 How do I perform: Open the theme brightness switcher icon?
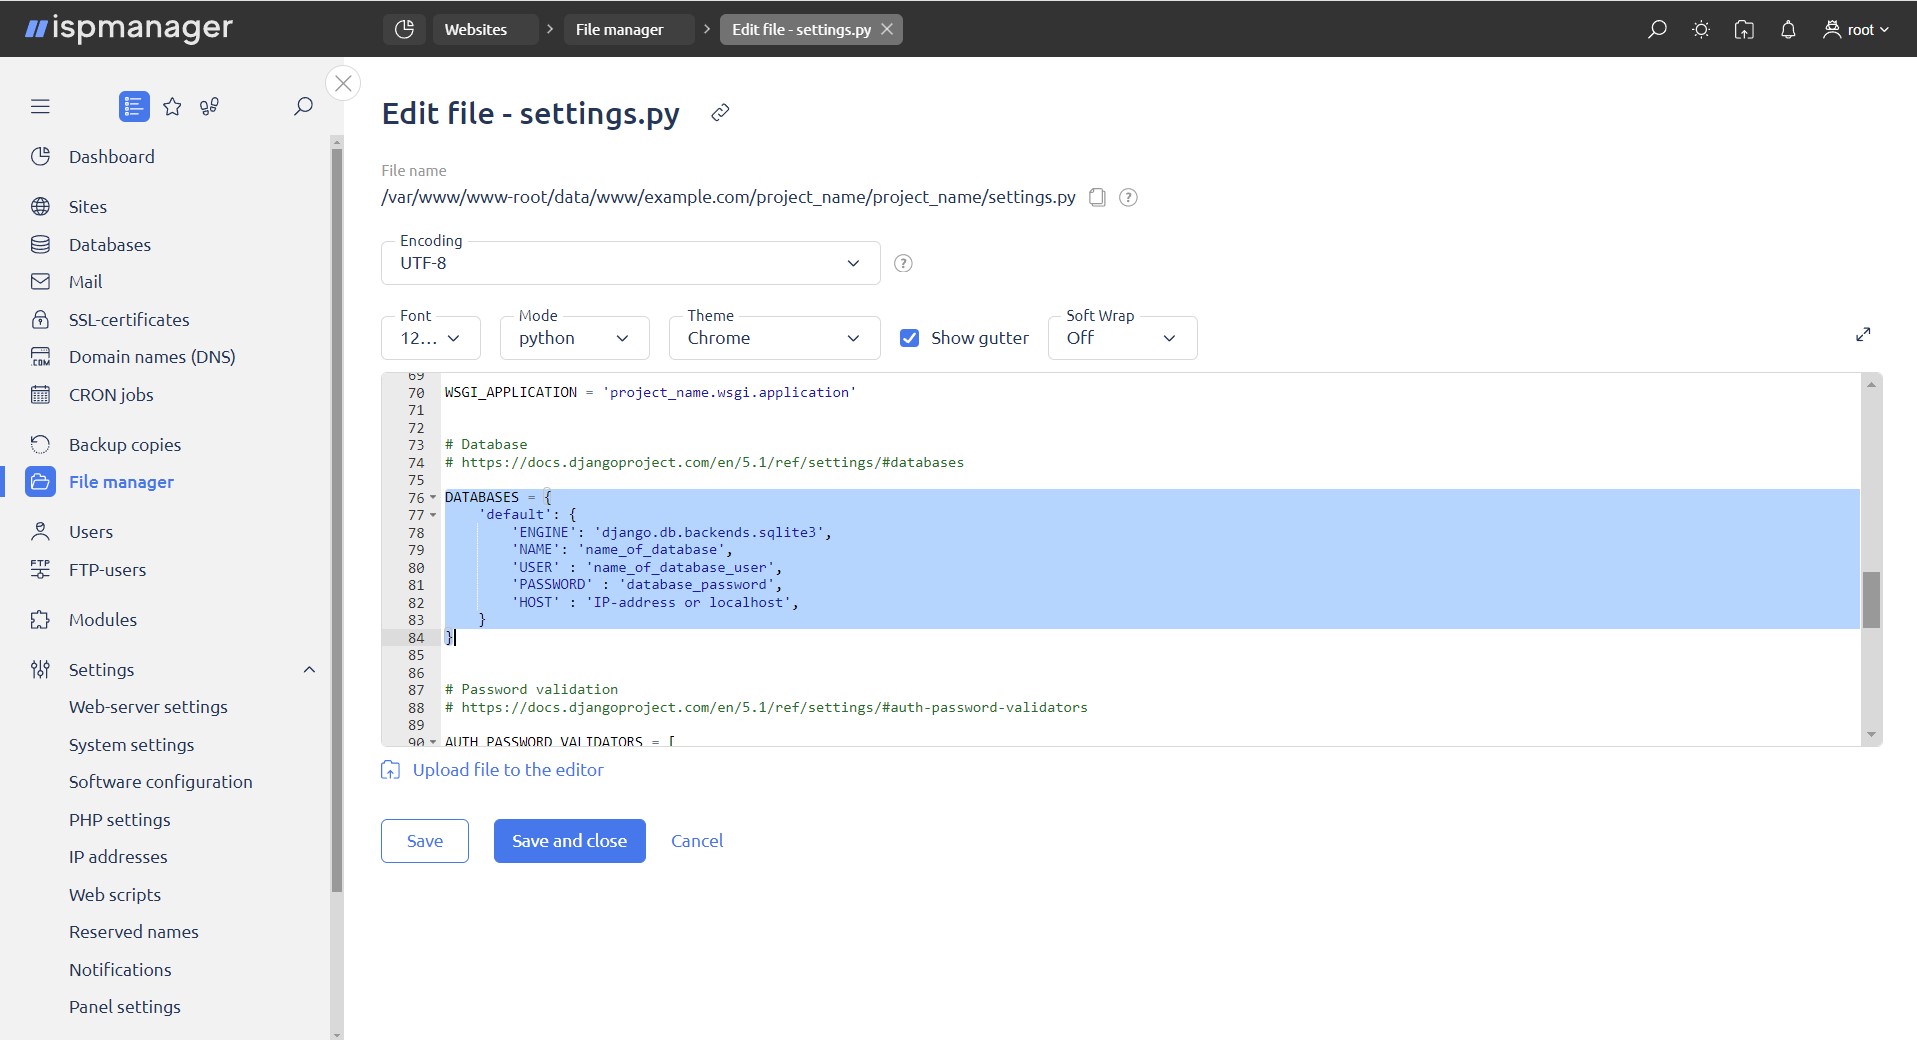tap(1700, 29)
